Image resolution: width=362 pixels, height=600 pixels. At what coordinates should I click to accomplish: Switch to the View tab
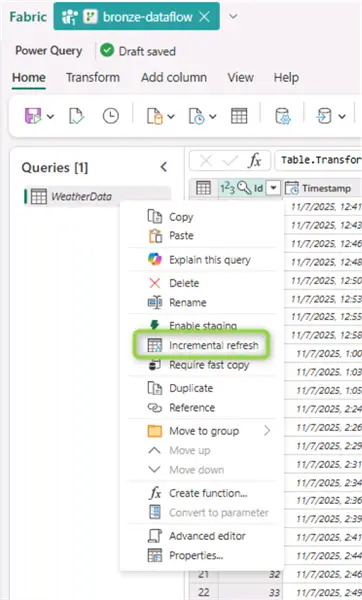(x=240, y=77)
